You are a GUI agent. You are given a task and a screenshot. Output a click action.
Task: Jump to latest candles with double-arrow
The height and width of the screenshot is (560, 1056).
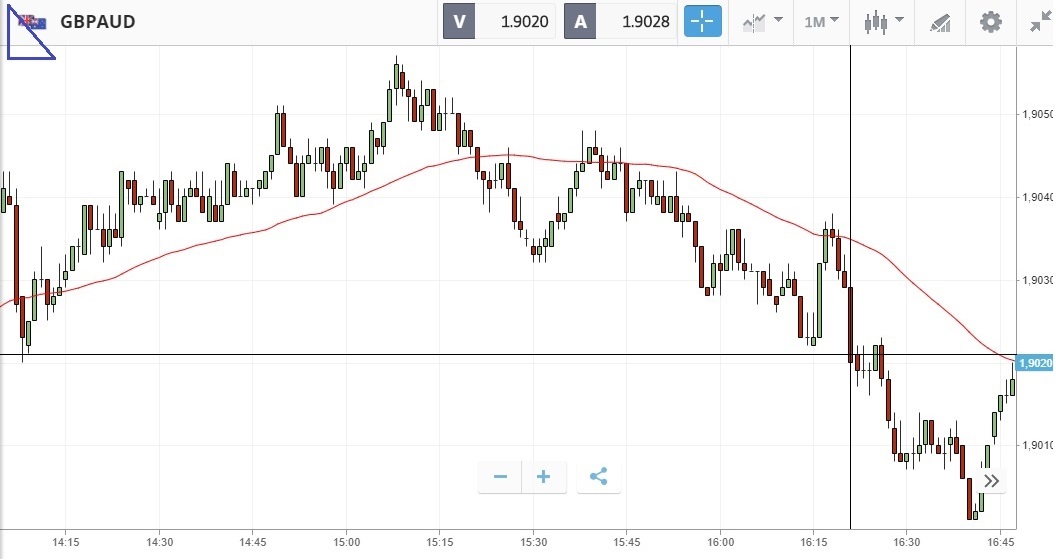pyautogui.click(x=990, y=481)
